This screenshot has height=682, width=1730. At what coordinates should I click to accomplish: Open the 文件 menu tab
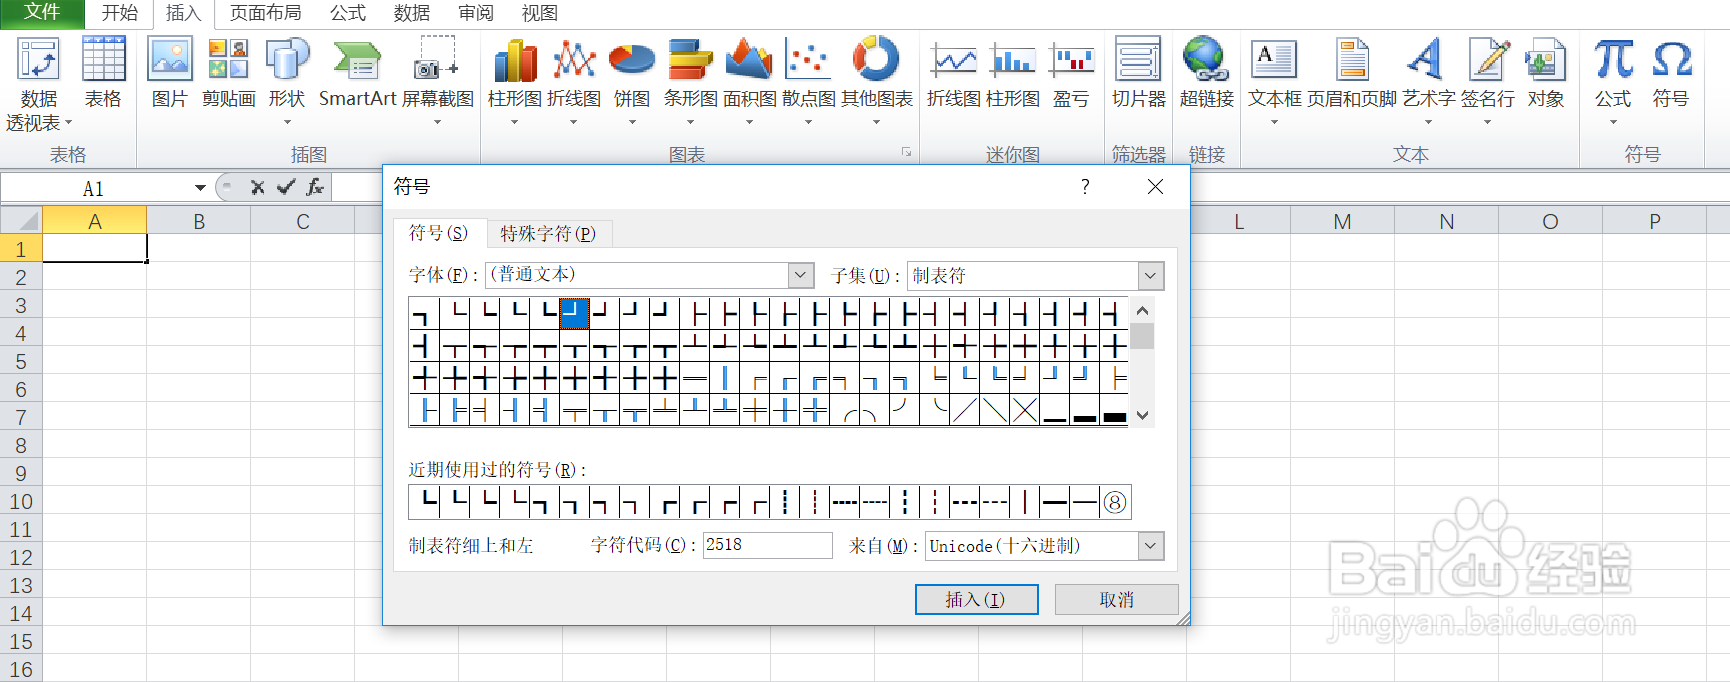[42, 12]
